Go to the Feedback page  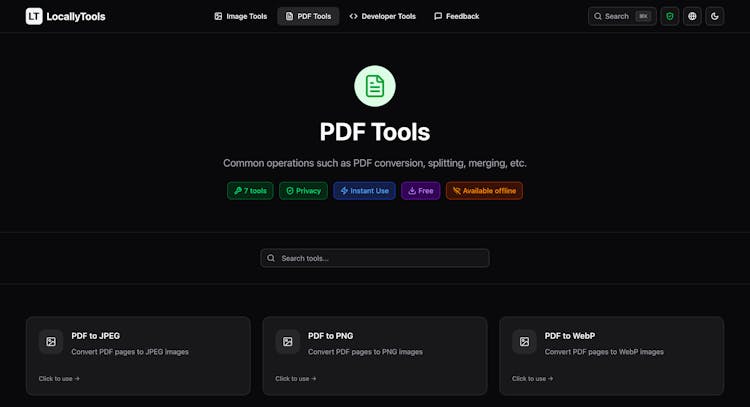pos(456,16)
